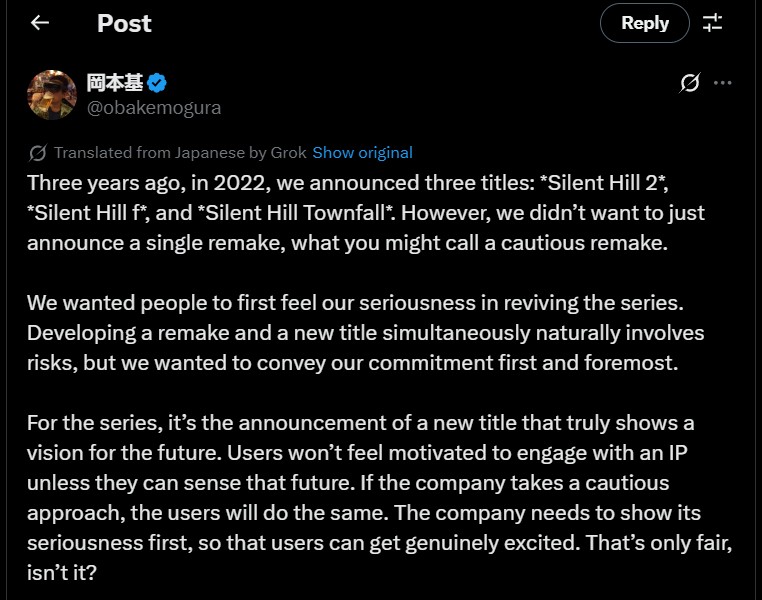
Task: Click the small Grok translation icon
Action: [38, 153]
